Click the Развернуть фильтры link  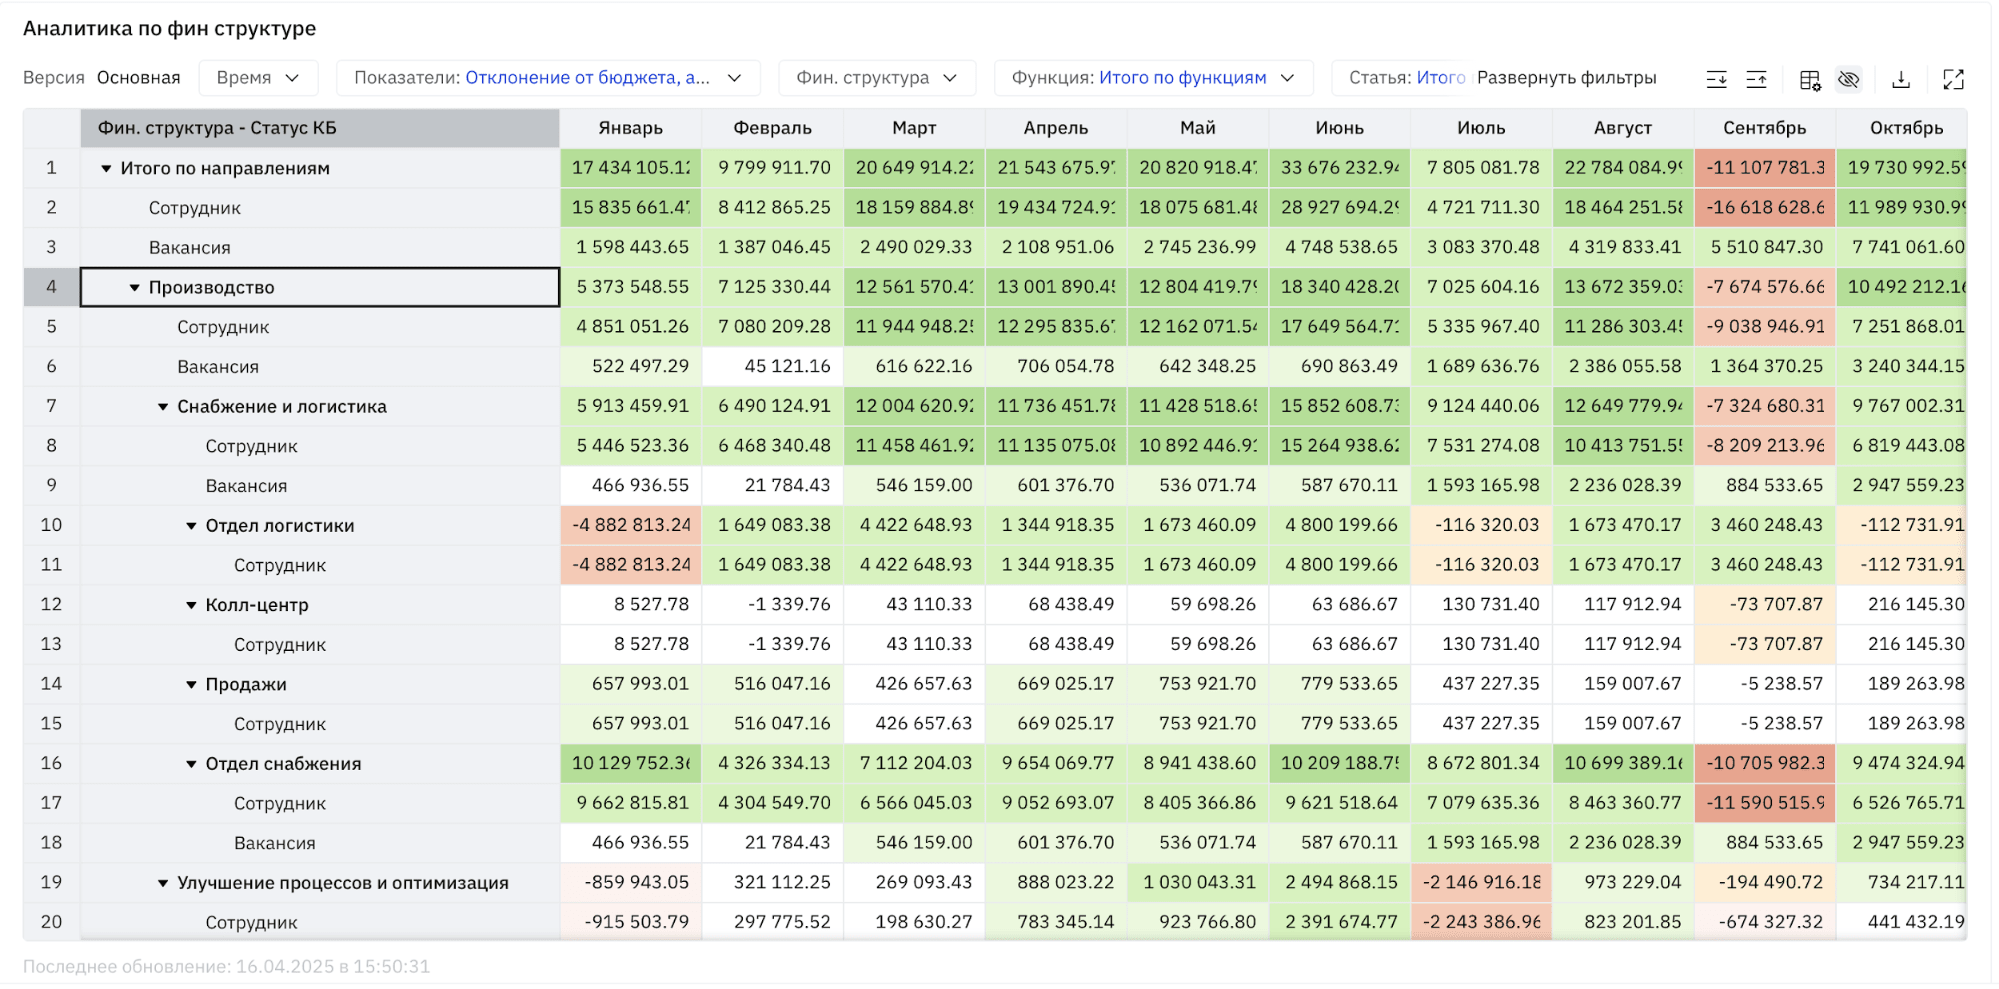click(x=1566, y=78)
